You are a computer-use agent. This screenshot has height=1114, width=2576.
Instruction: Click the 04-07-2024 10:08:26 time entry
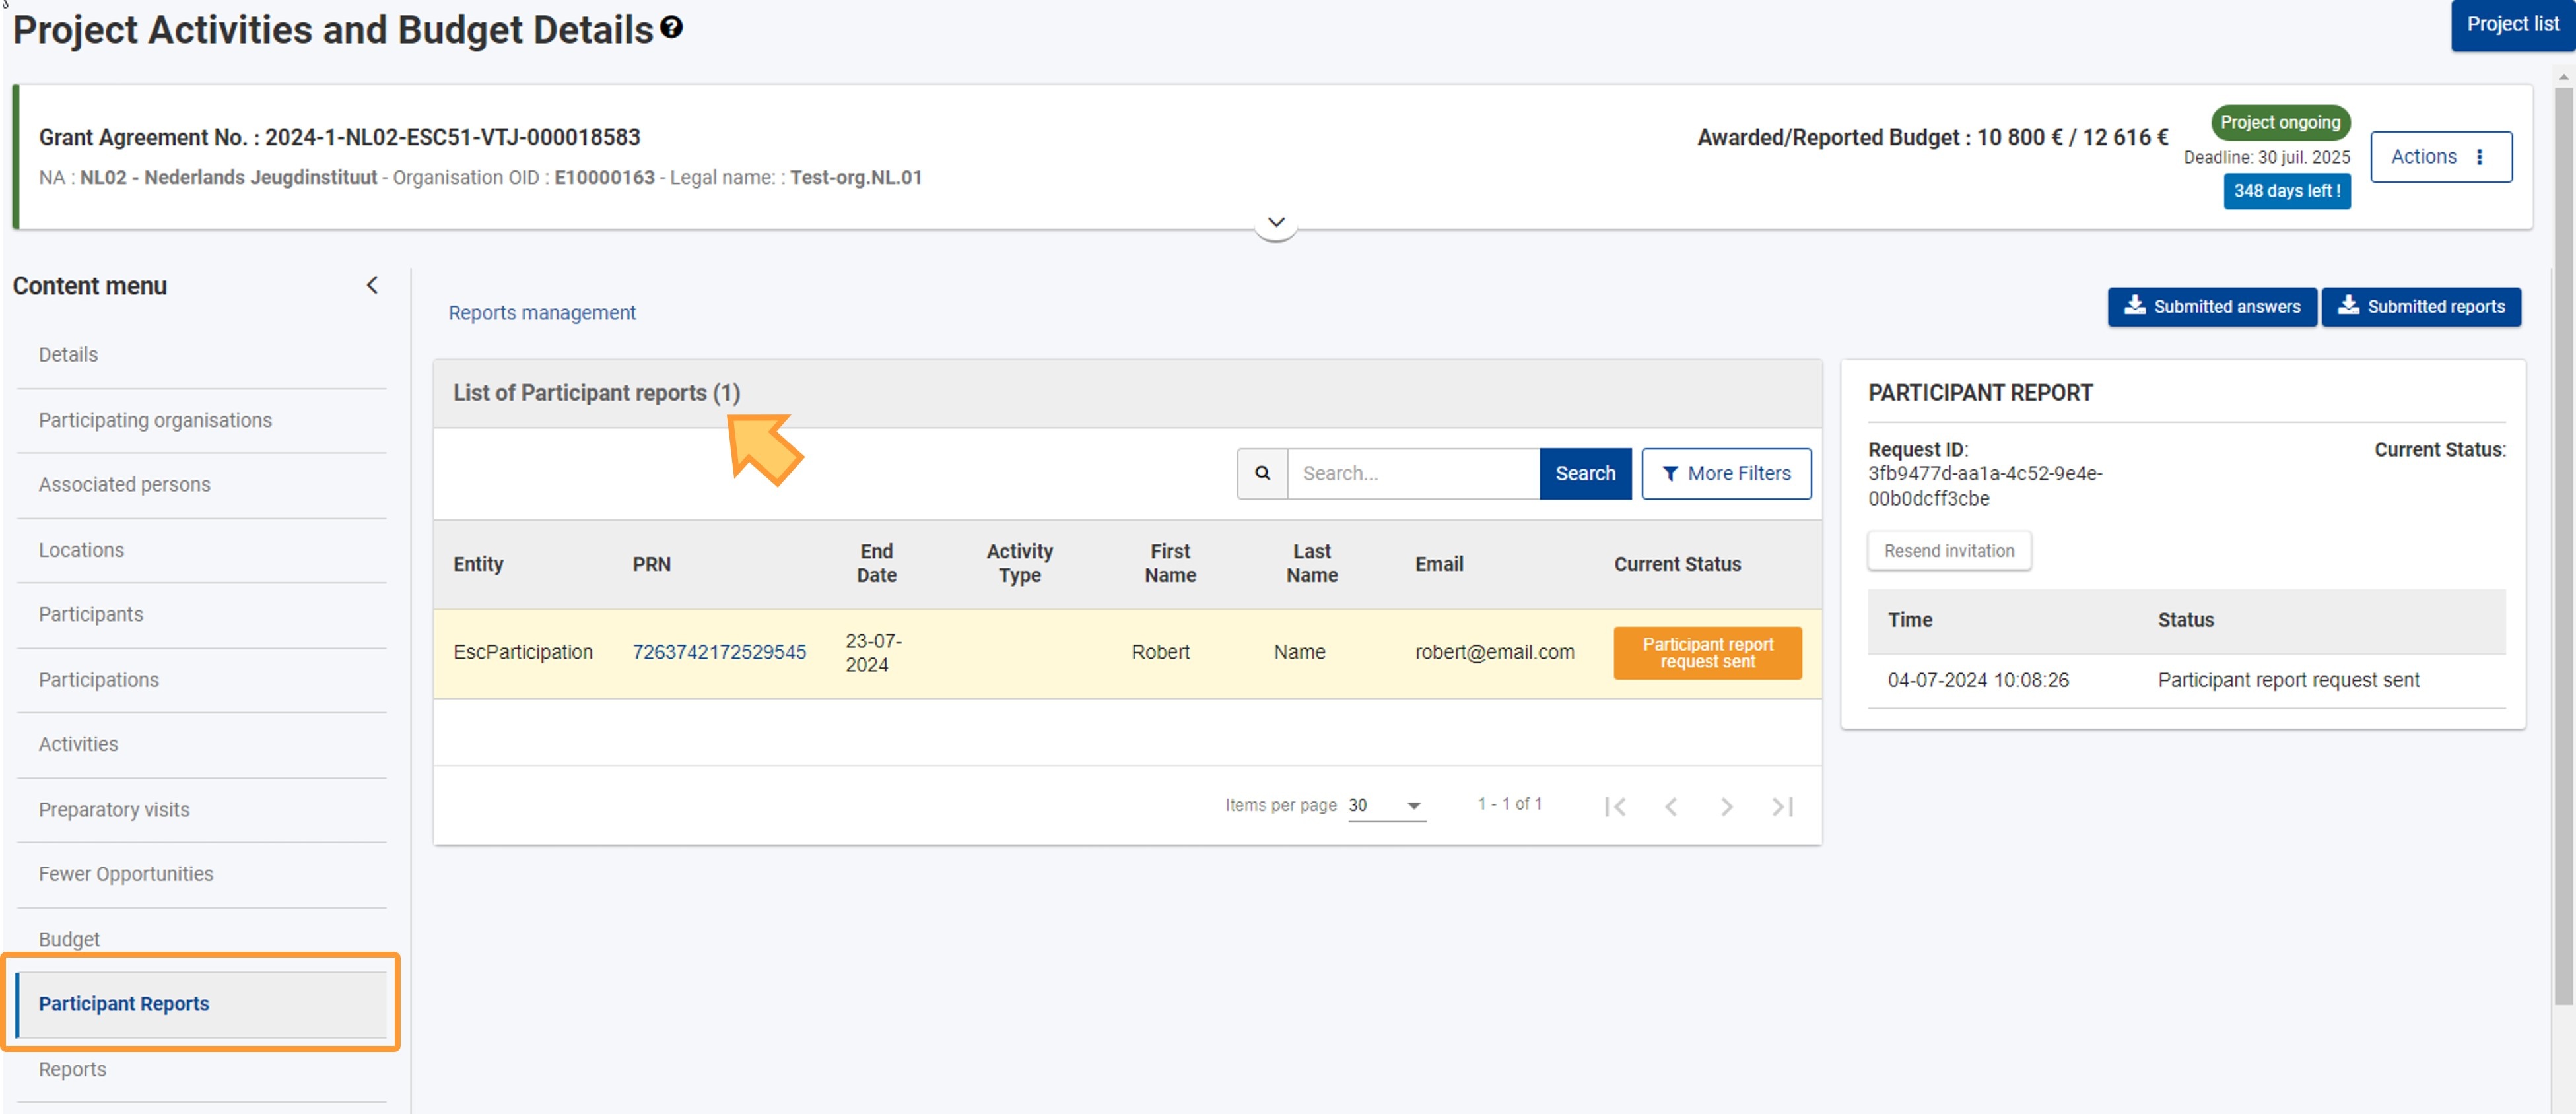(x=1978, y=681)
